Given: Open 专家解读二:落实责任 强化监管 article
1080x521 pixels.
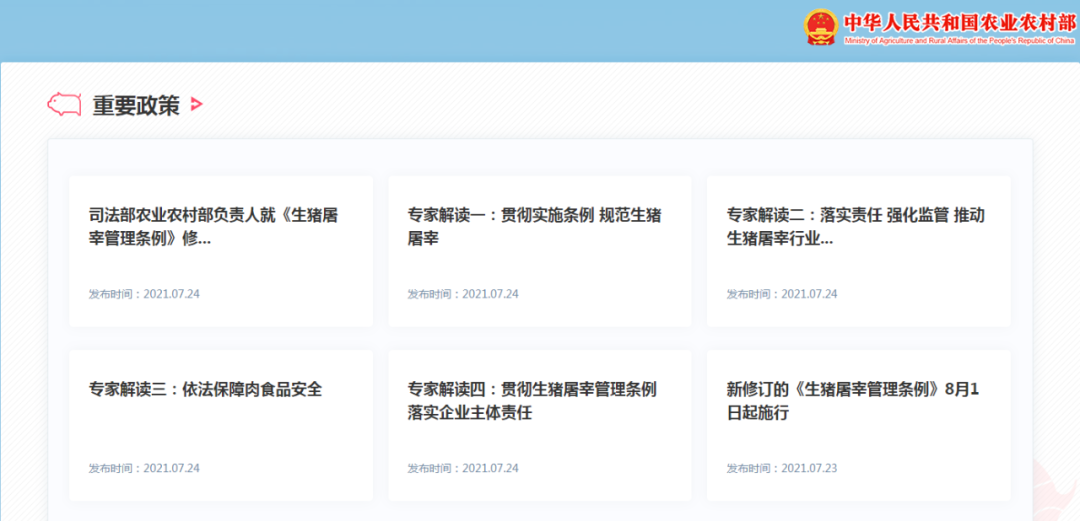Looking at the screenshot, I should [x=855, y=227].
